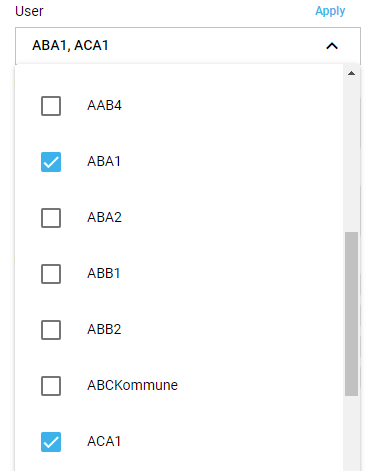This screenshot has width=374, height=471.
Task: Check the AAB4 checkbox
Action: (x=51, y=106)
